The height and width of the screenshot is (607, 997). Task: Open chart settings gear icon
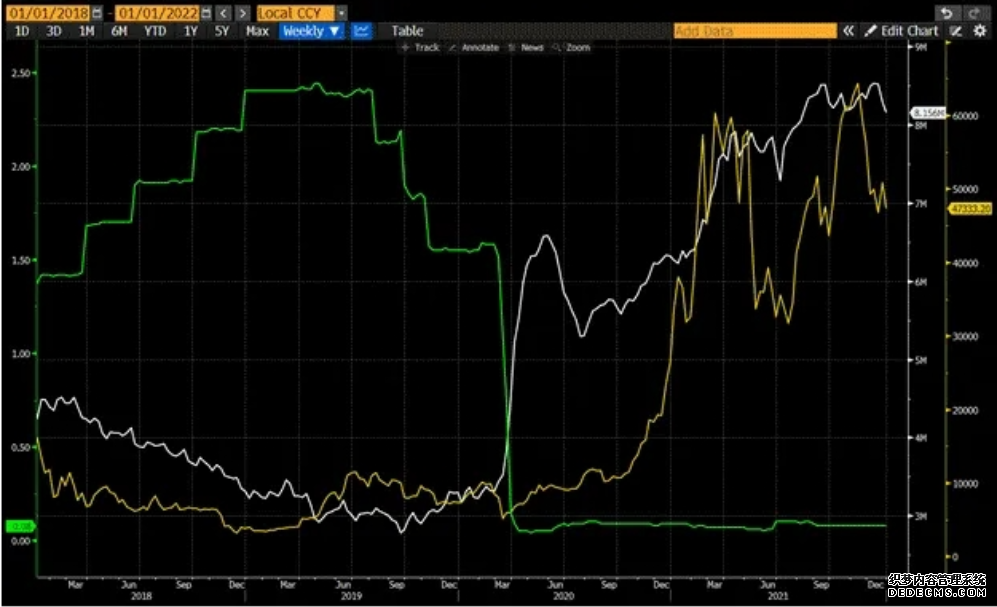click(x=980, y=31)
